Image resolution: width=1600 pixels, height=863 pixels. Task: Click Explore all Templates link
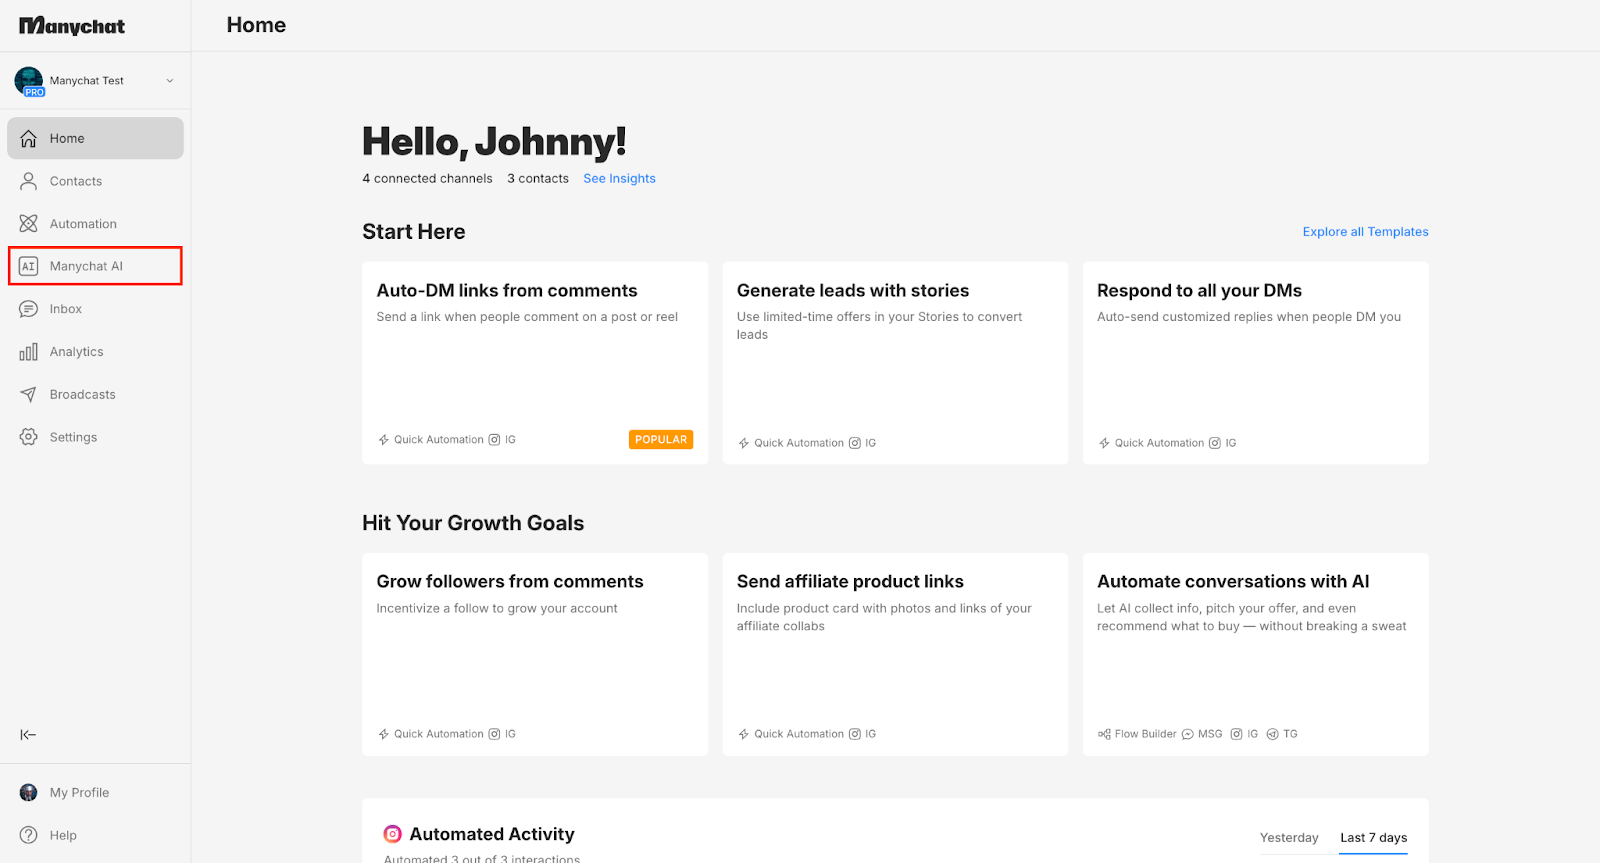coord(1365,232)
